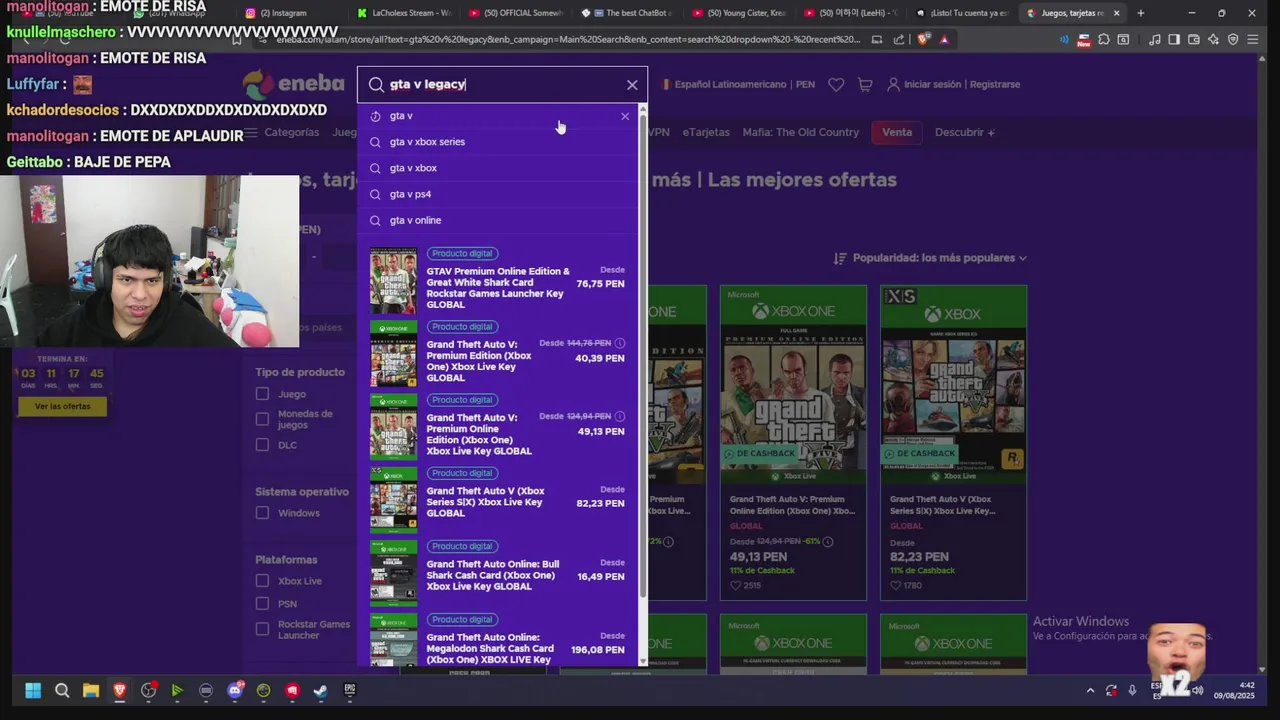1280x720 pixels.
Task: Click the 'Ver las ofertas' button
Action: pos(62,406)
